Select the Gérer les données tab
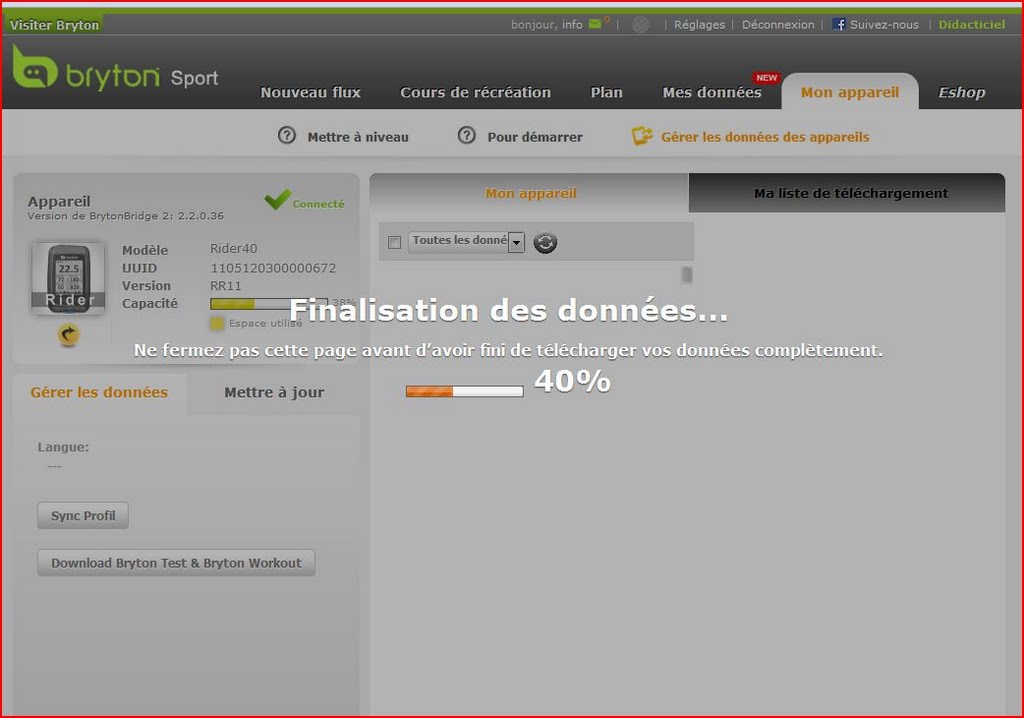 pos(99,392)
